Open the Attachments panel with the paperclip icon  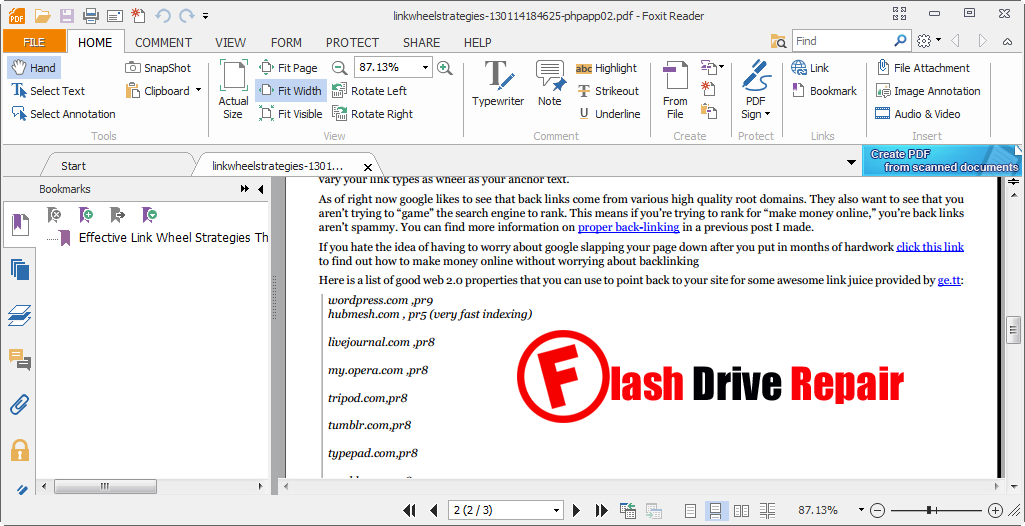click(x=20, y=405)
